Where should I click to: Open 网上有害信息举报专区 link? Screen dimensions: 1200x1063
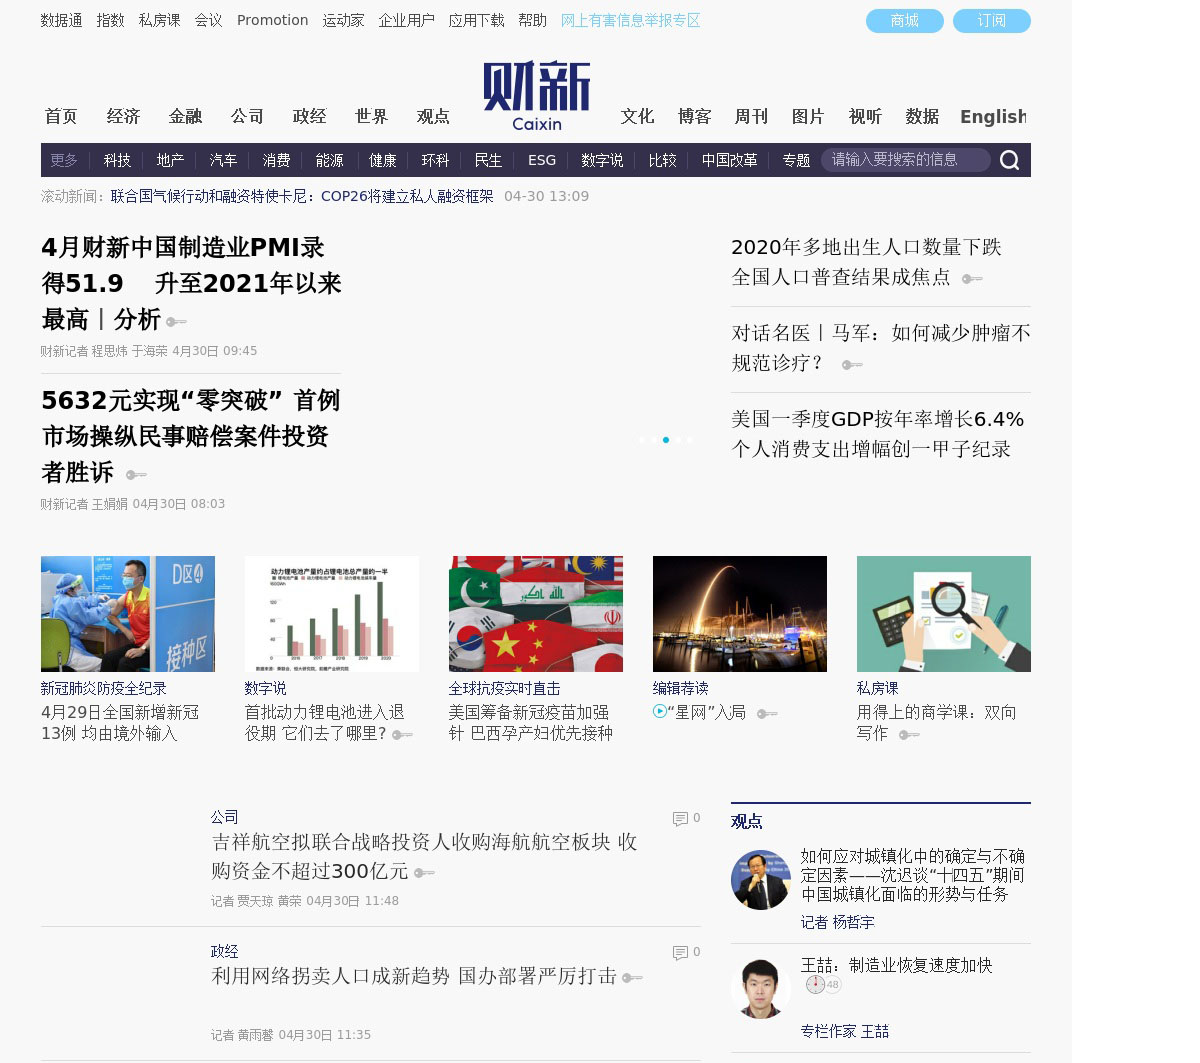coord(630,20)
